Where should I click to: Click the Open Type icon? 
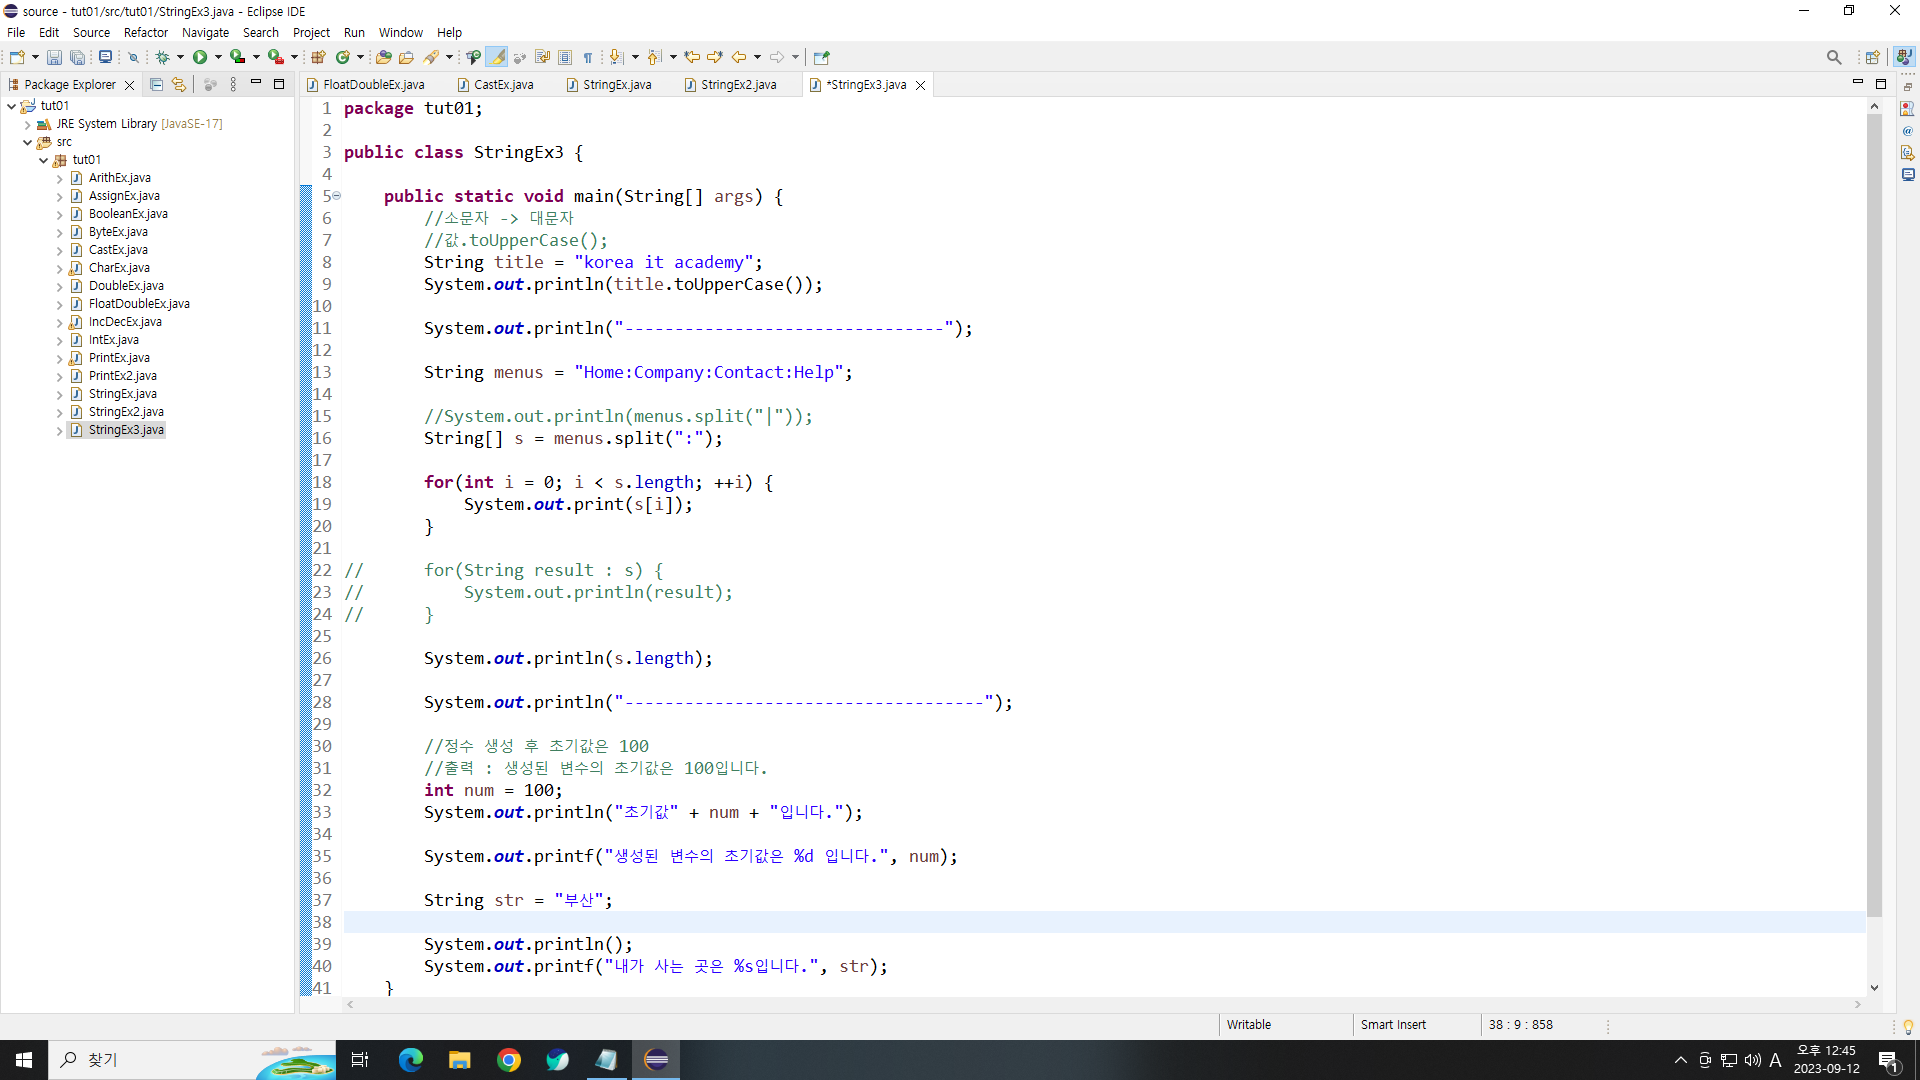point(384,58)
